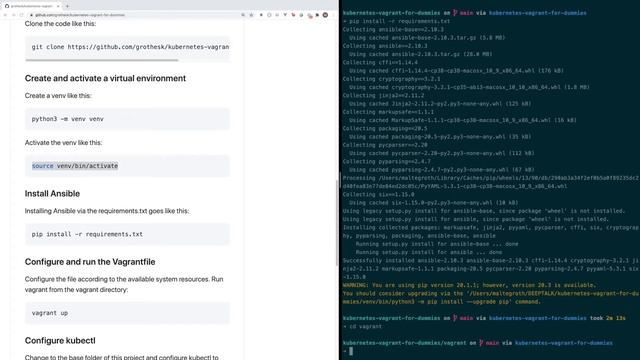The width and height of the screenshot is (640, 360).
Task: Click 'kubernetes-vagrant-for-dummies/vagrant' prompt path
Action: click(404, 343)
